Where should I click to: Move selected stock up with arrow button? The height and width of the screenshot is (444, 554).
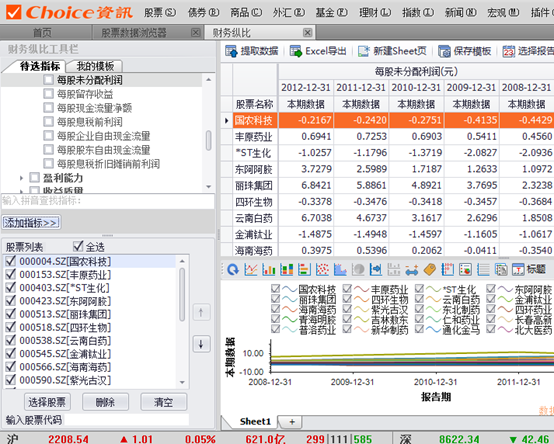201,312
